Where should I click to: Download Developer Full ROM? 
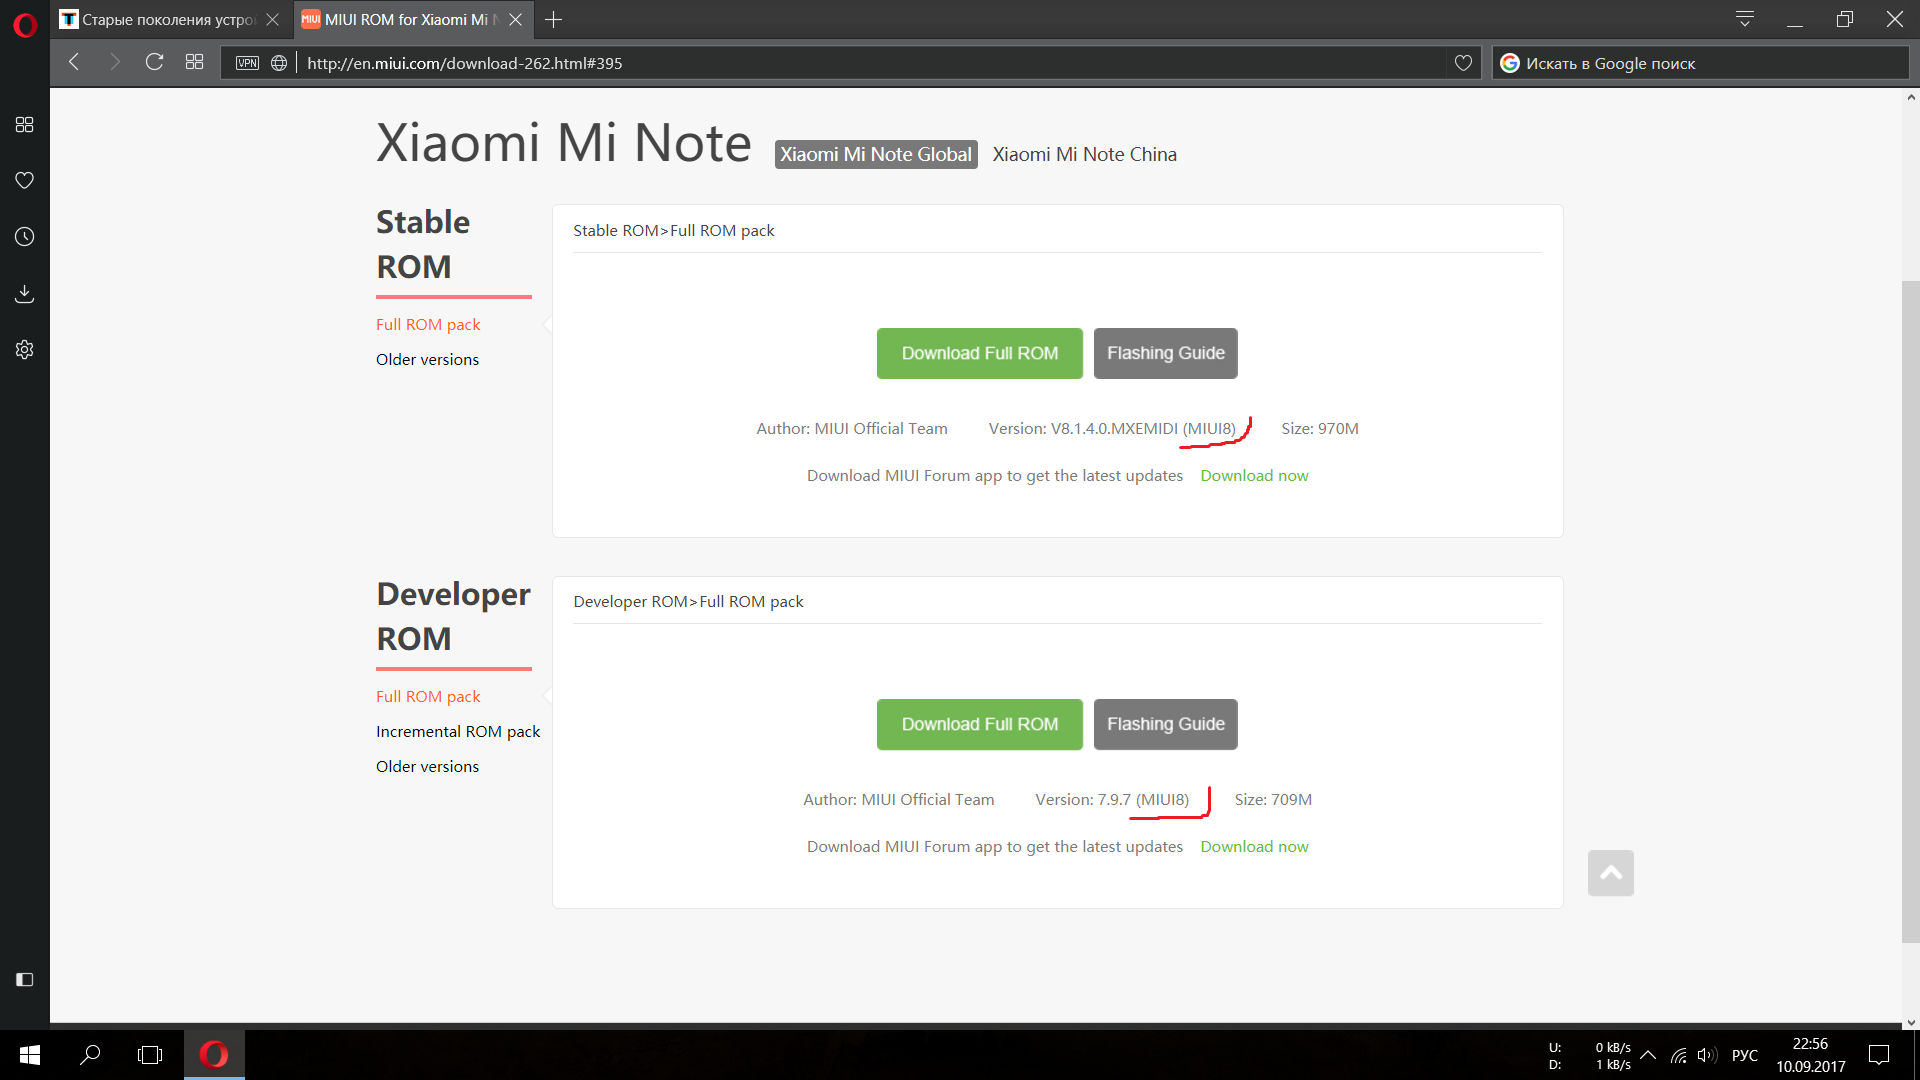(x=980, y=724)
